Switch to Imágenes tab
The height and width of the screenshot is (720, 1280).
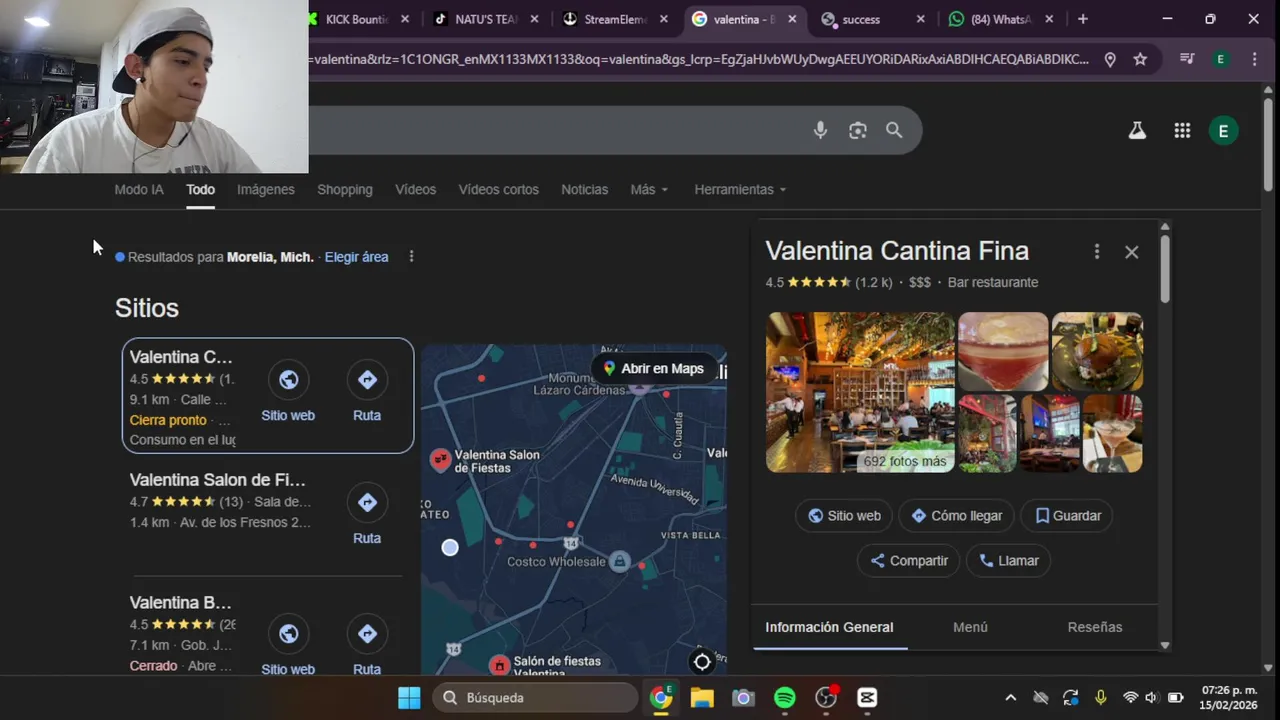coord(266,189)
